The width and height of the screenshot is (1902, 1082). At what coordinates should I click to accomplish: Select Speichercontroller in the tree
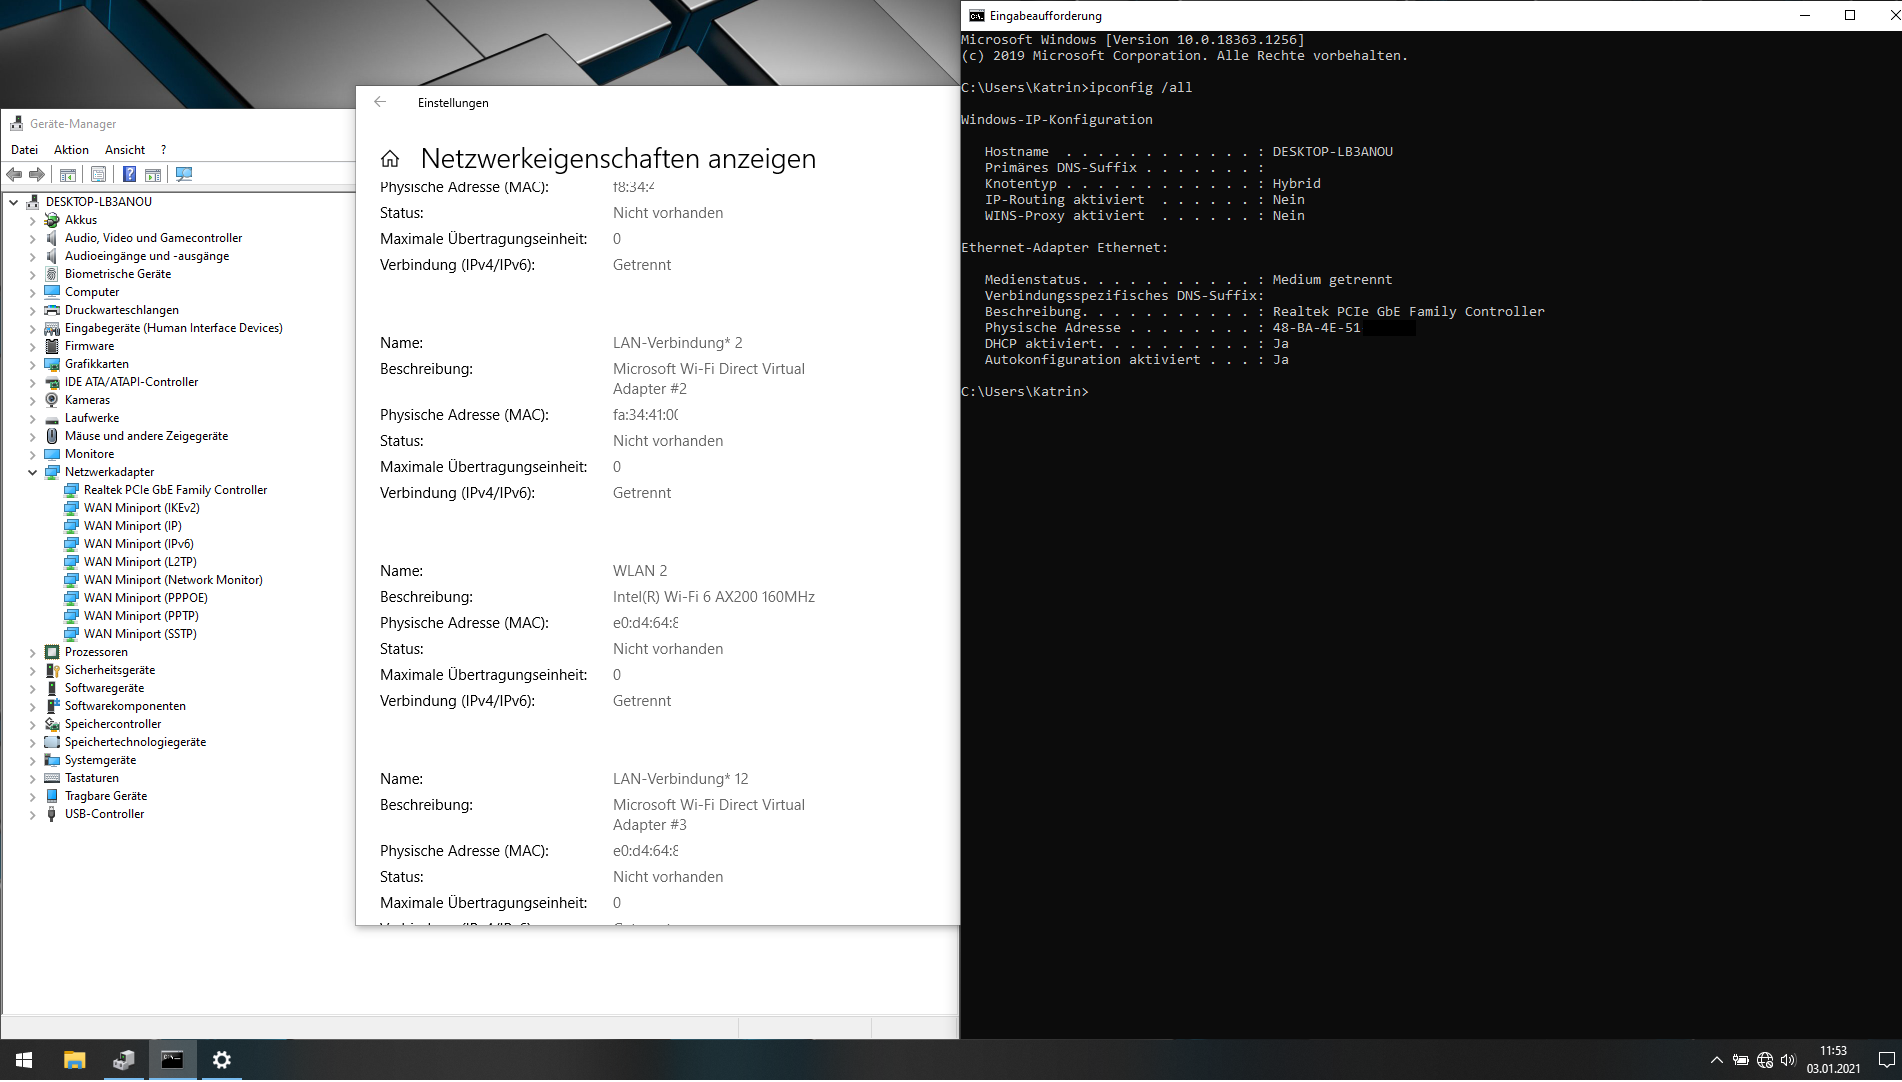tap(113, 724)
